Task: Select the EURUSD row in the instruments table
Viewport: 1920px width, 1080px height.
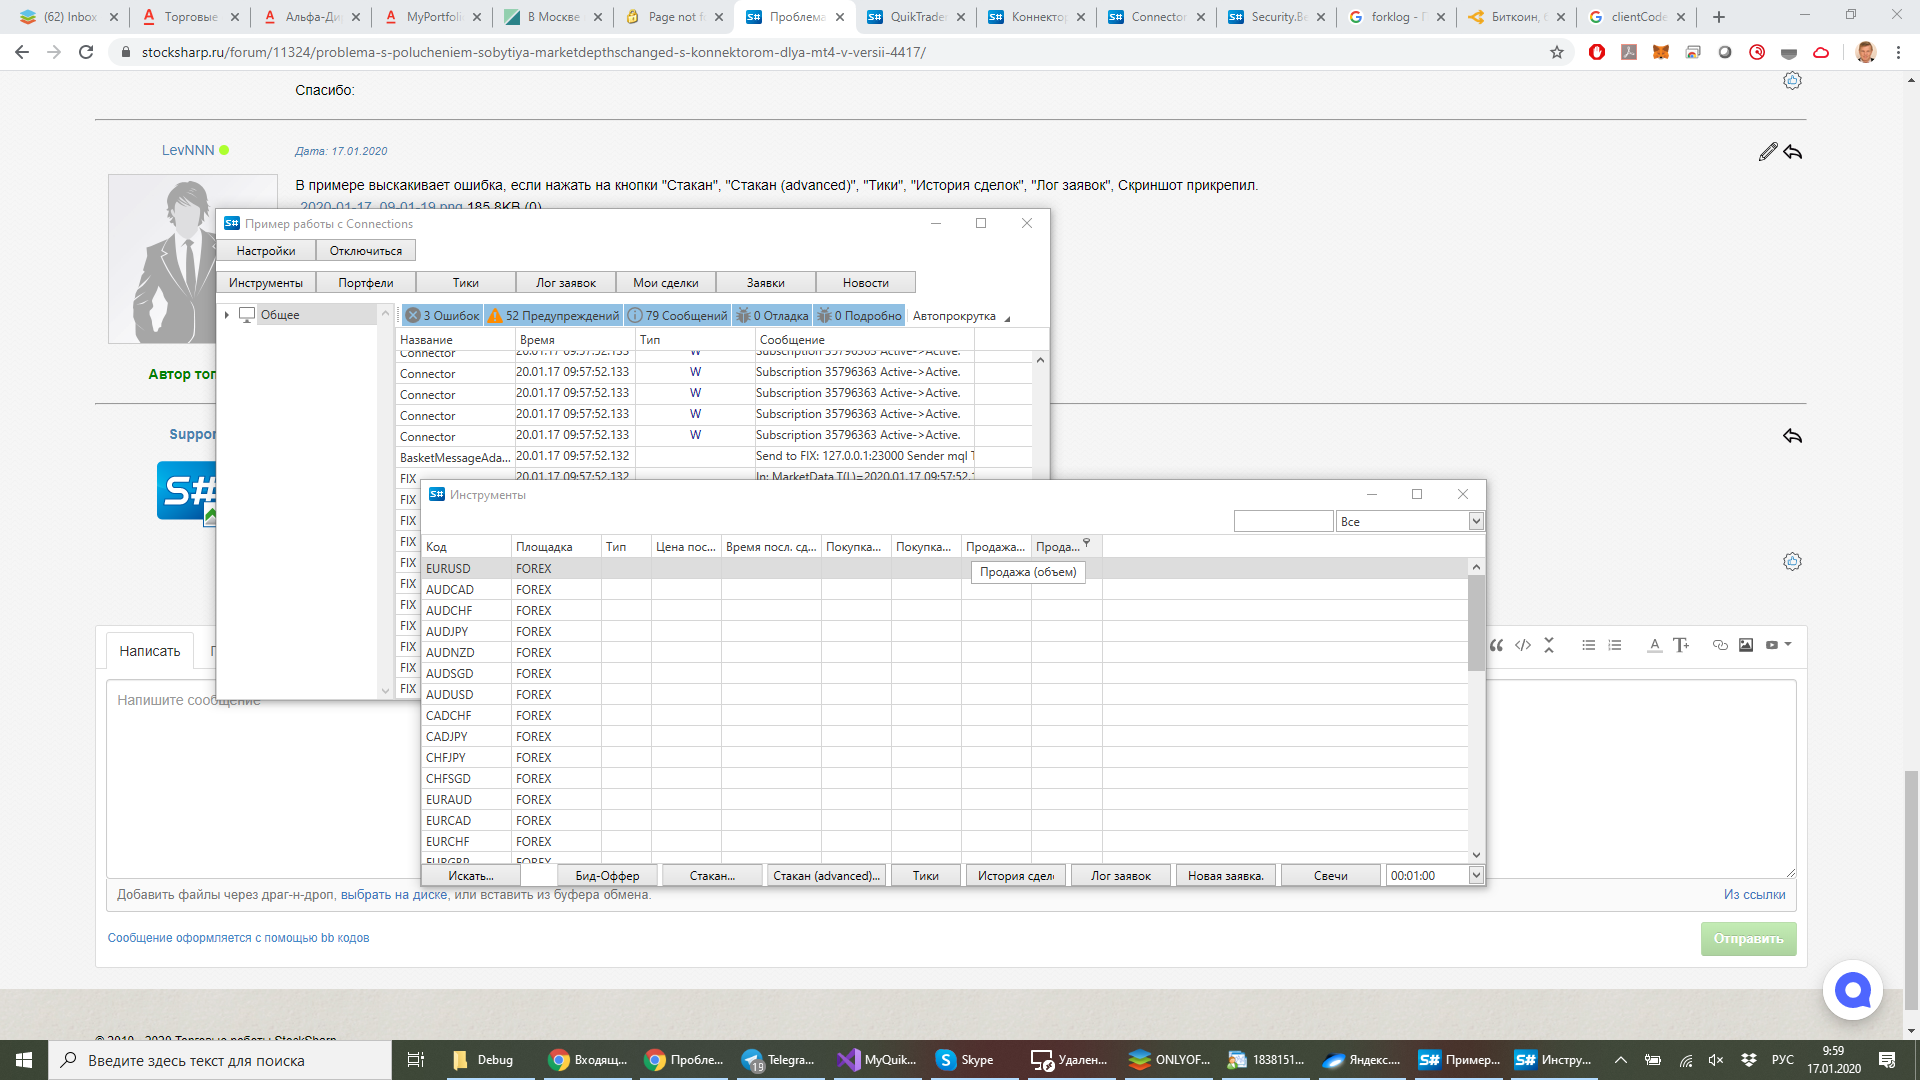Action: pos(944,568)
